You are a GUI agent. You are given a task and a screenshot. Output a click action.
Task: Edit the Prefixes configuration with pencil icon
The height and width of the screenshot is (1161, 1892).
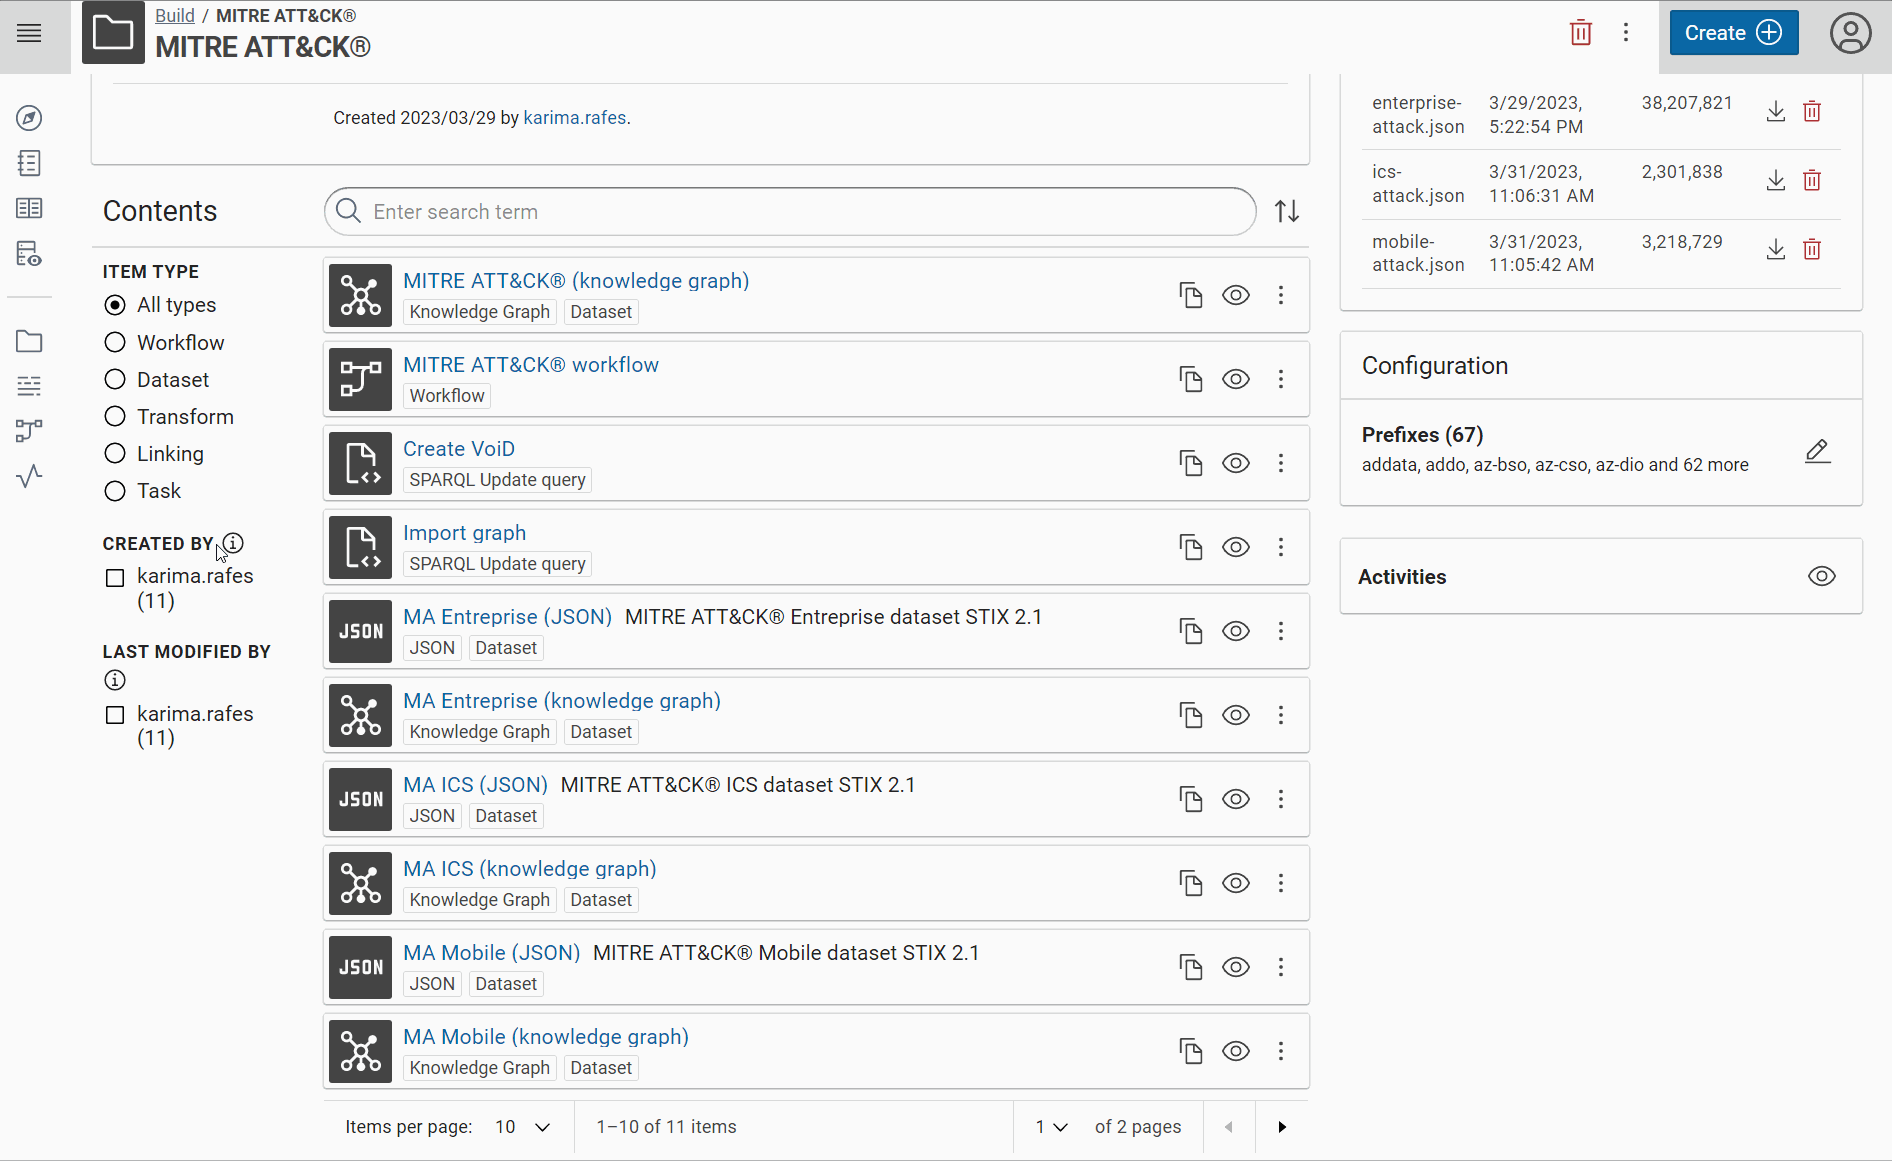(x=1817, y=451)
